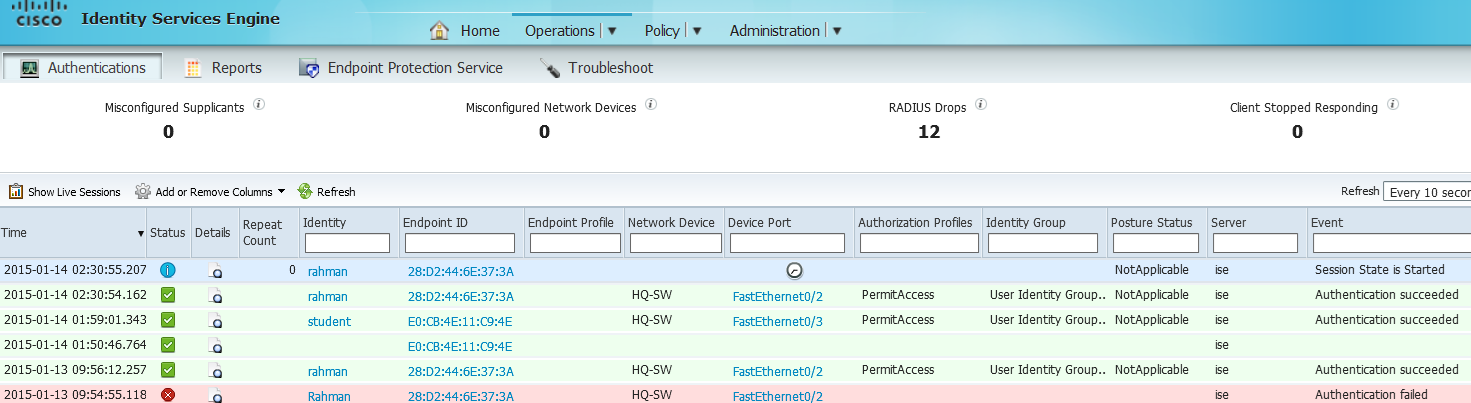Click the student identity link
This screenshot has width=1471, height=403.
[x=329, y=321]
